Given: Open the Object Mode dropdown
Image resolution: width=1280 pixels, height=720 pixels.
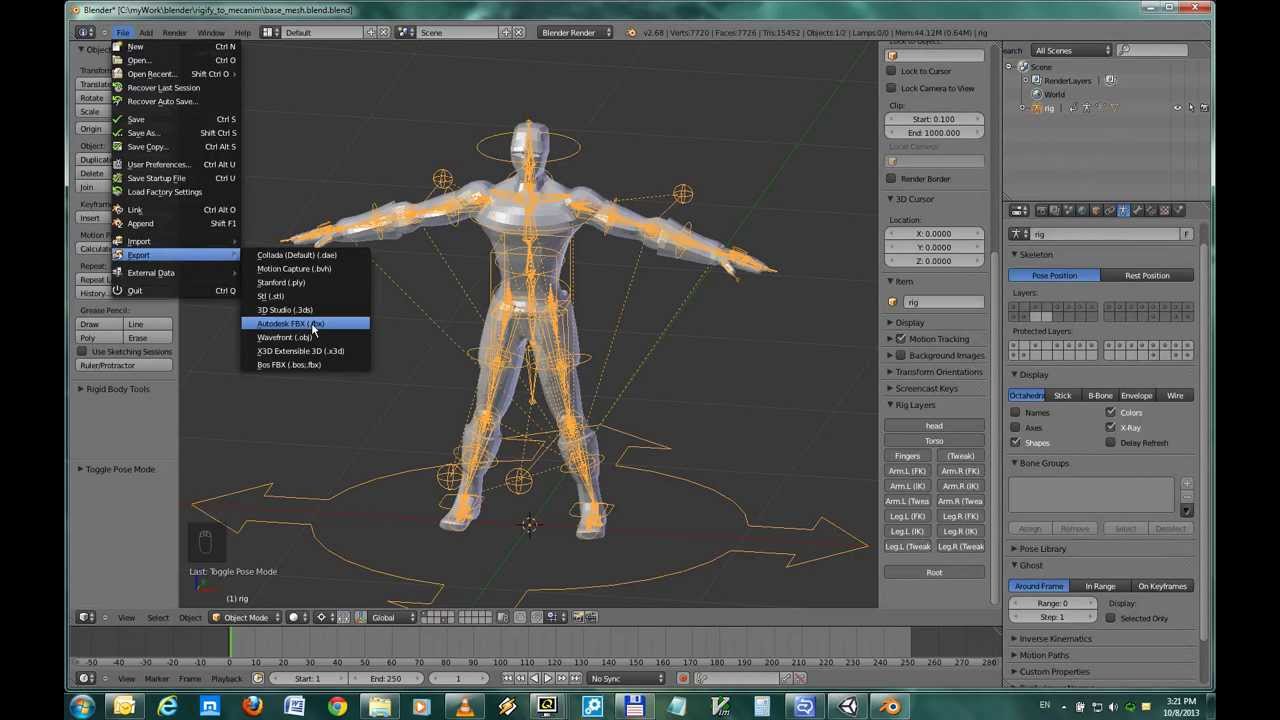Looking at the screenshot, I should click(245, 617).
